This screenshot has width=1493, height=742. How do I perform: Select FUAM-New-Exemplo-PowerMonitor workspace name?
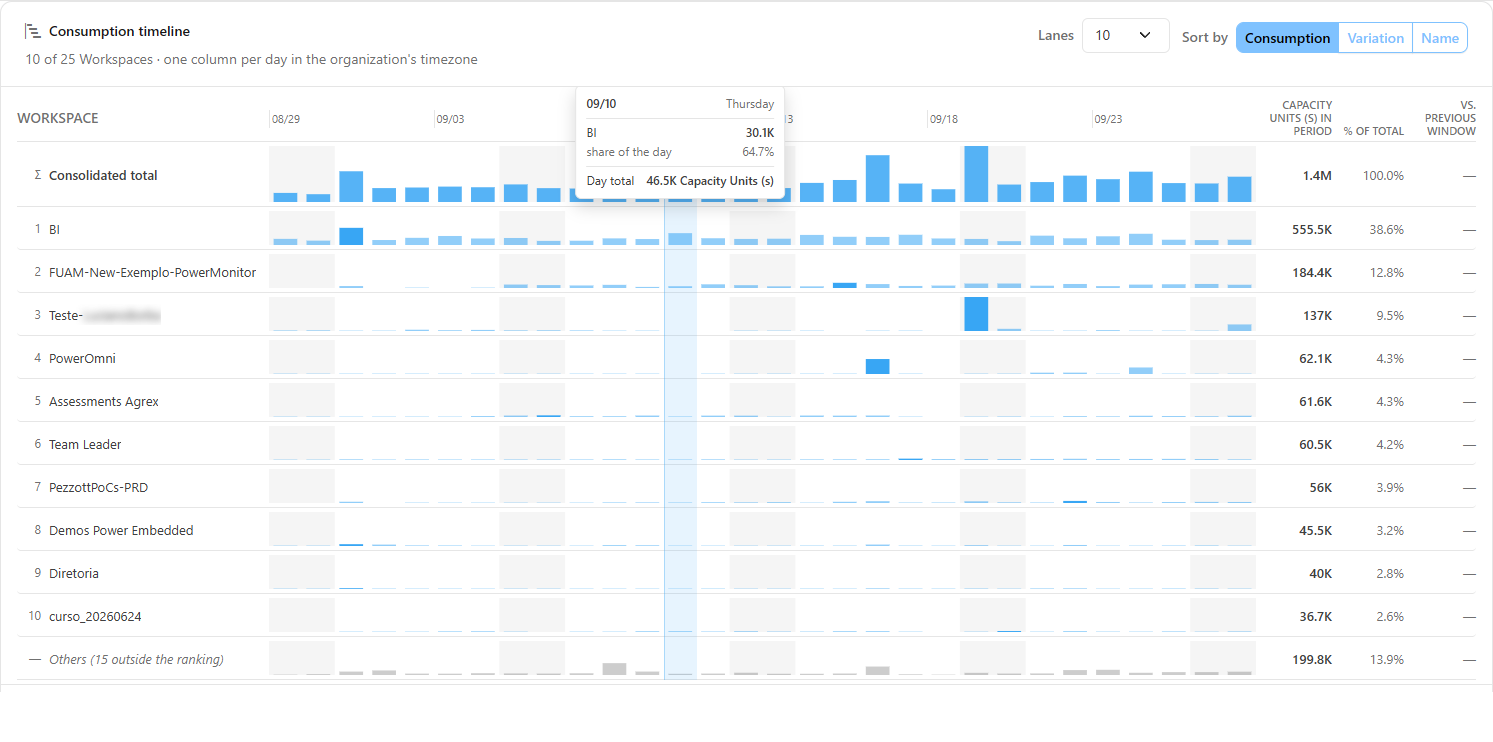[152, 272]
